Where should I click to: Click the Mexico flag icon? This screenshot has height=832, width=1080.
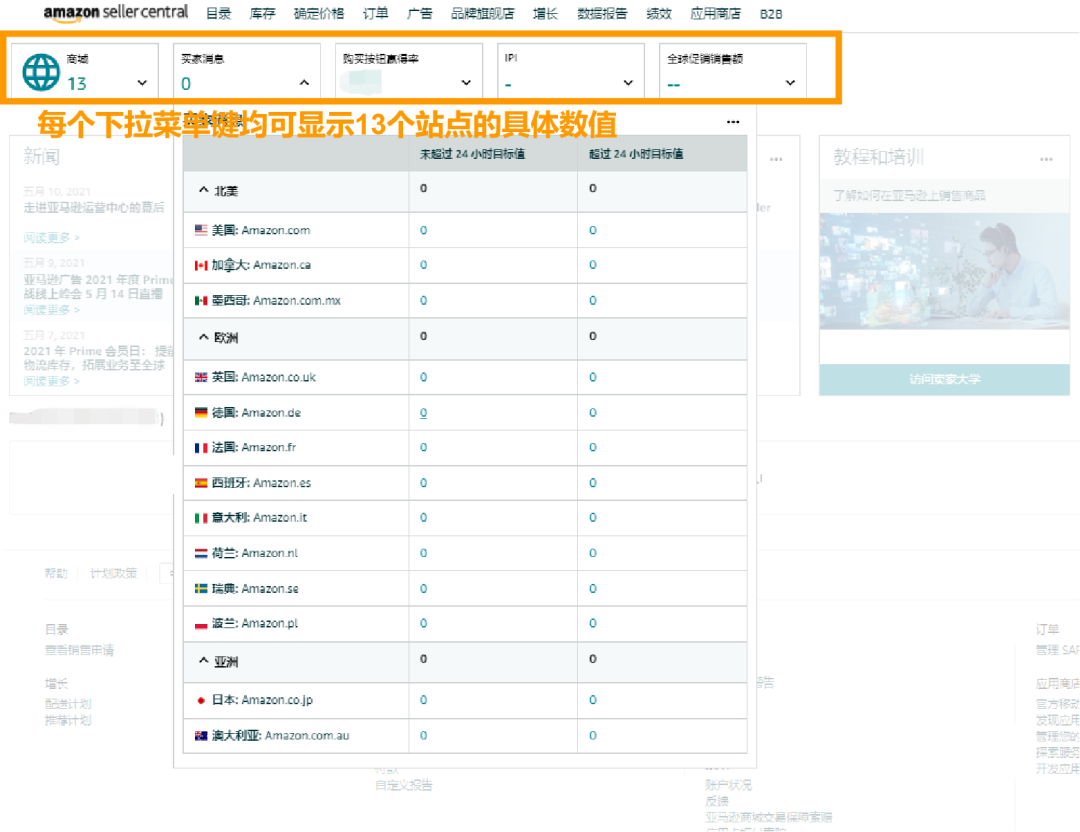click(x=201, y=300)
